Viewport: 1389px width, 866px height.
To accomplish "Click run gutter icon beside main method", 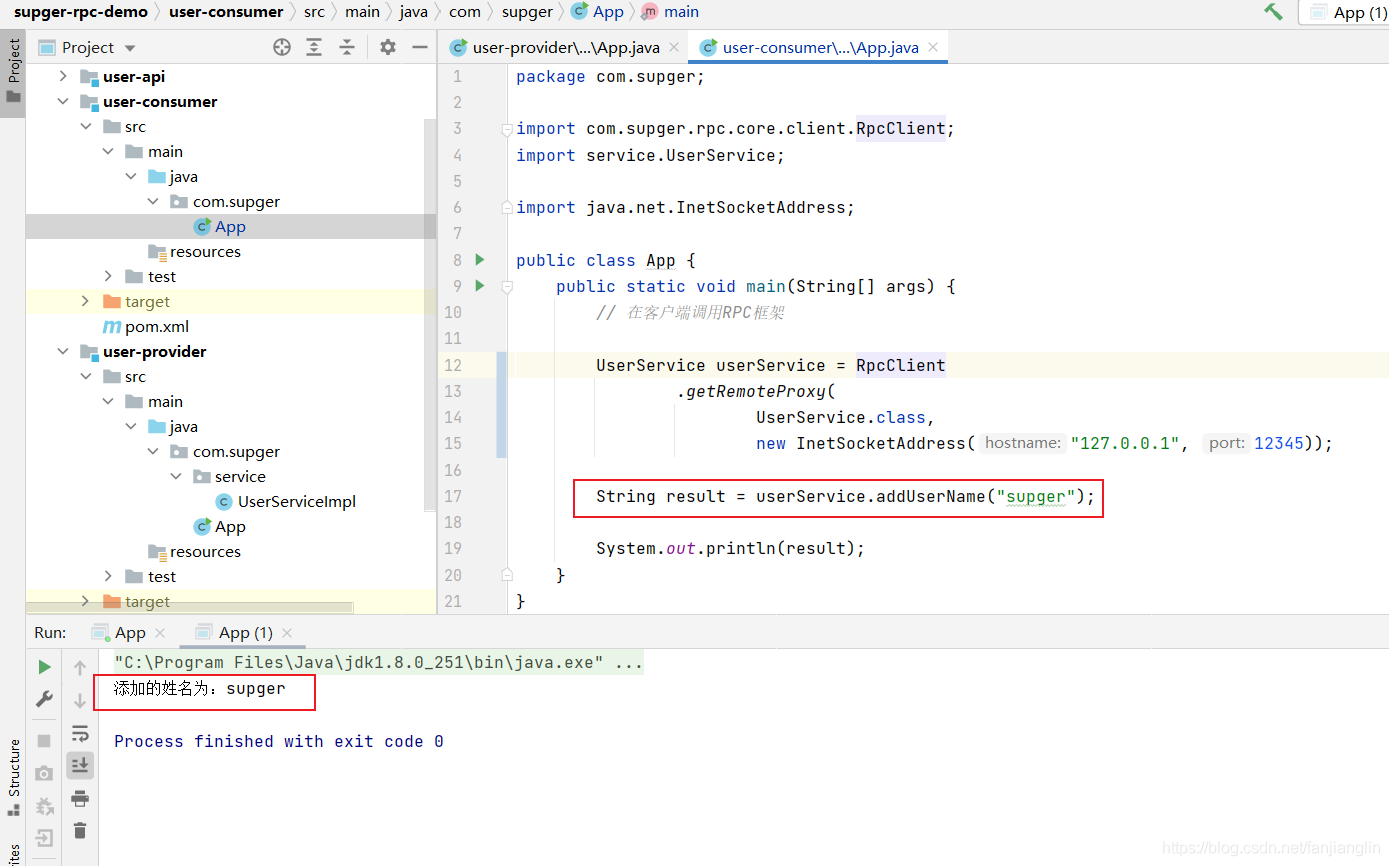I will point(479,286).
